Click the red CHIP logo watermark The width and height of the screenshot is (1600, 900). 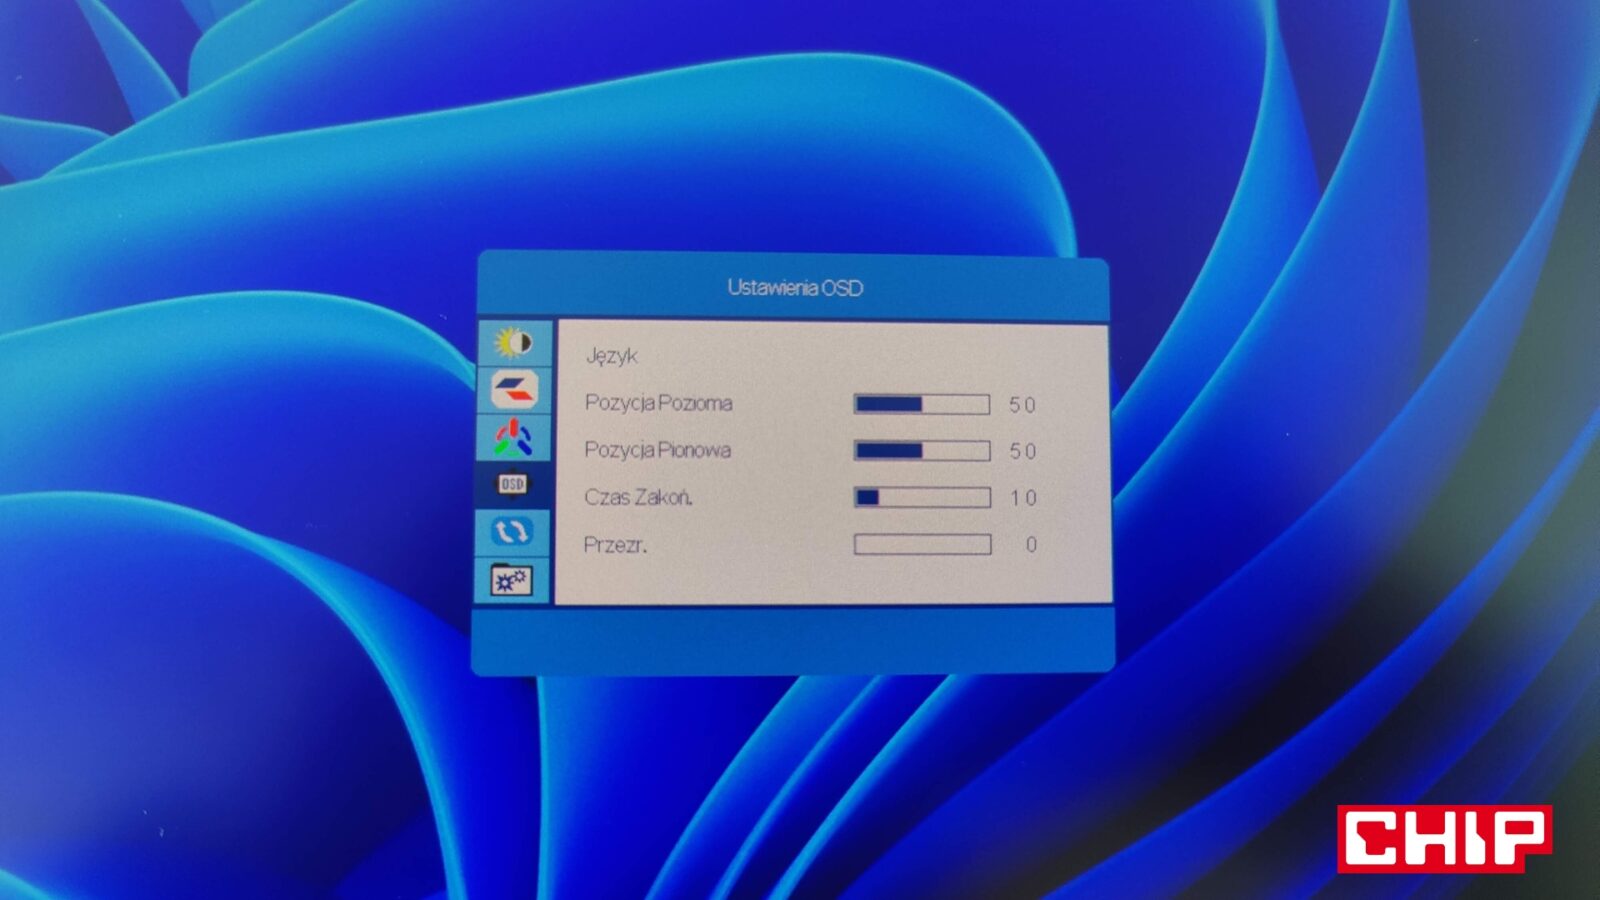pyautogui.click(x=1443, y=838)
